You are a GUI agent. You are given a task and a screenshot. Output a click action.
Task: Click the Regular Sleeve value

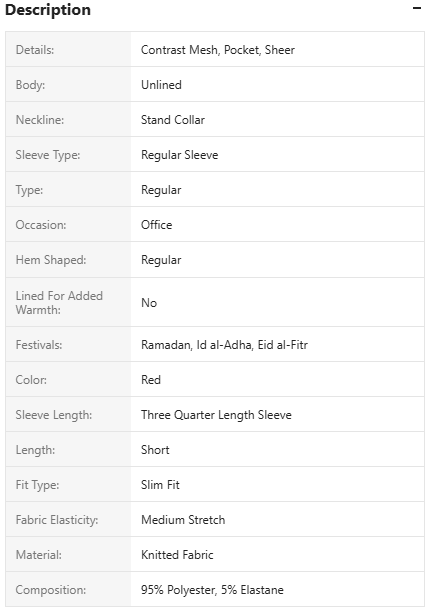[179, 155]
